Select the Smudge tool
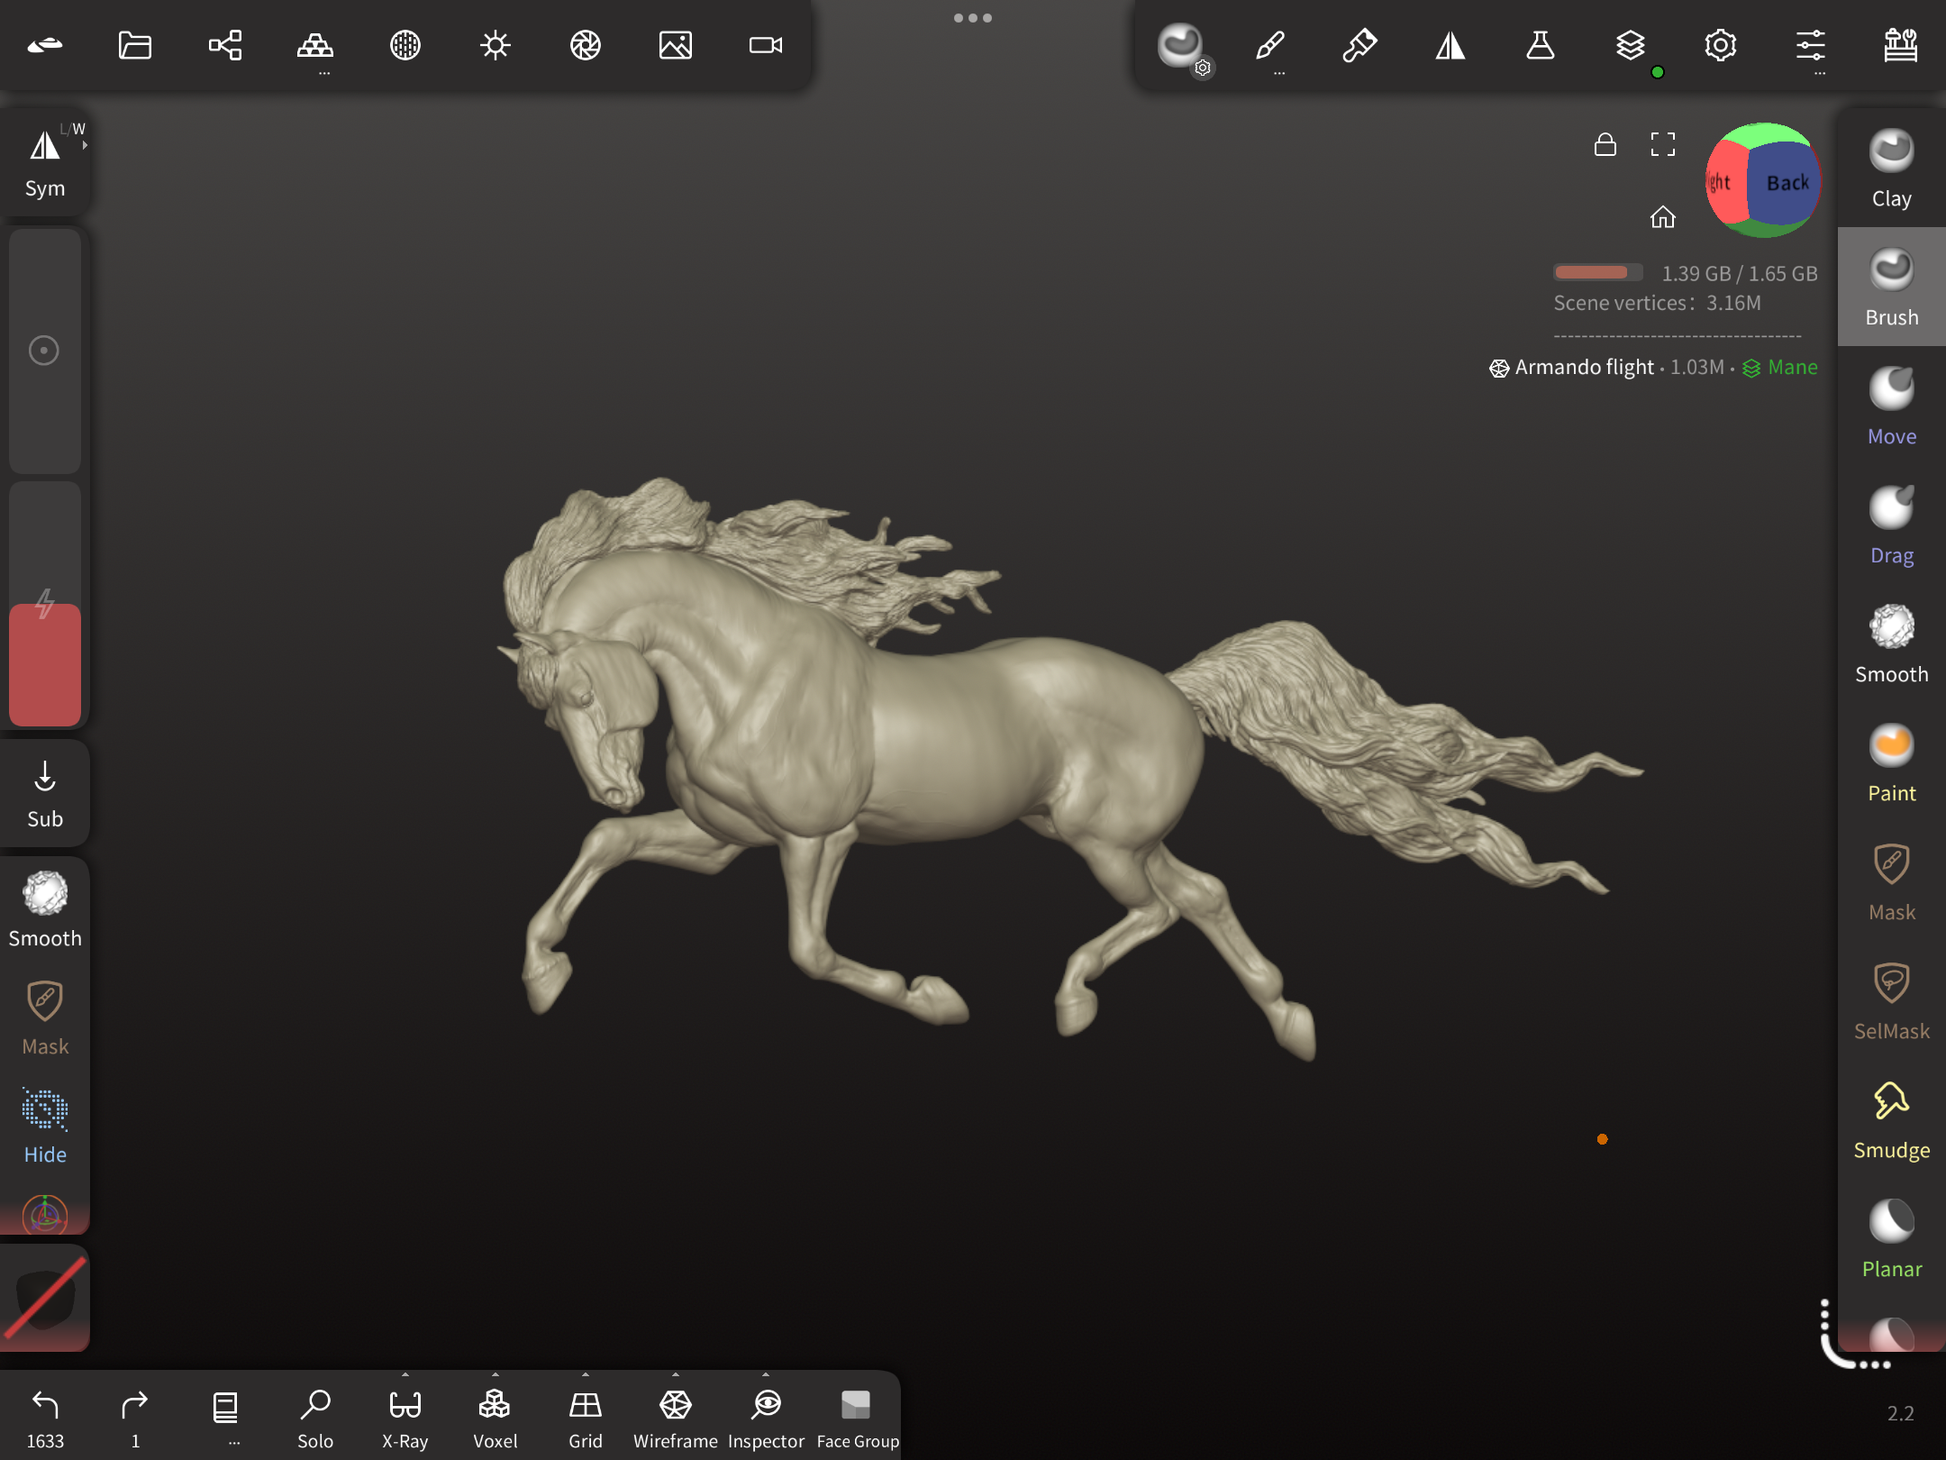 coord(1890,1119)
